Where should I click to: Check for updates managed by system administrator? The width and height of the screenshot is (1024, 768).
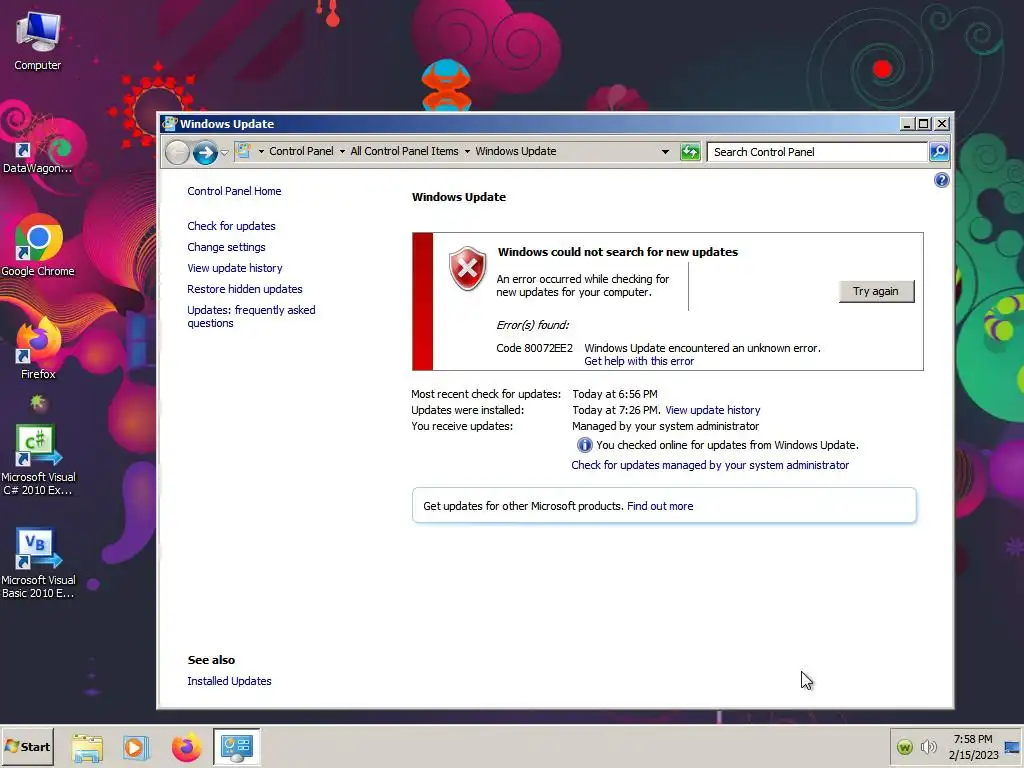[x=710, y=465]
